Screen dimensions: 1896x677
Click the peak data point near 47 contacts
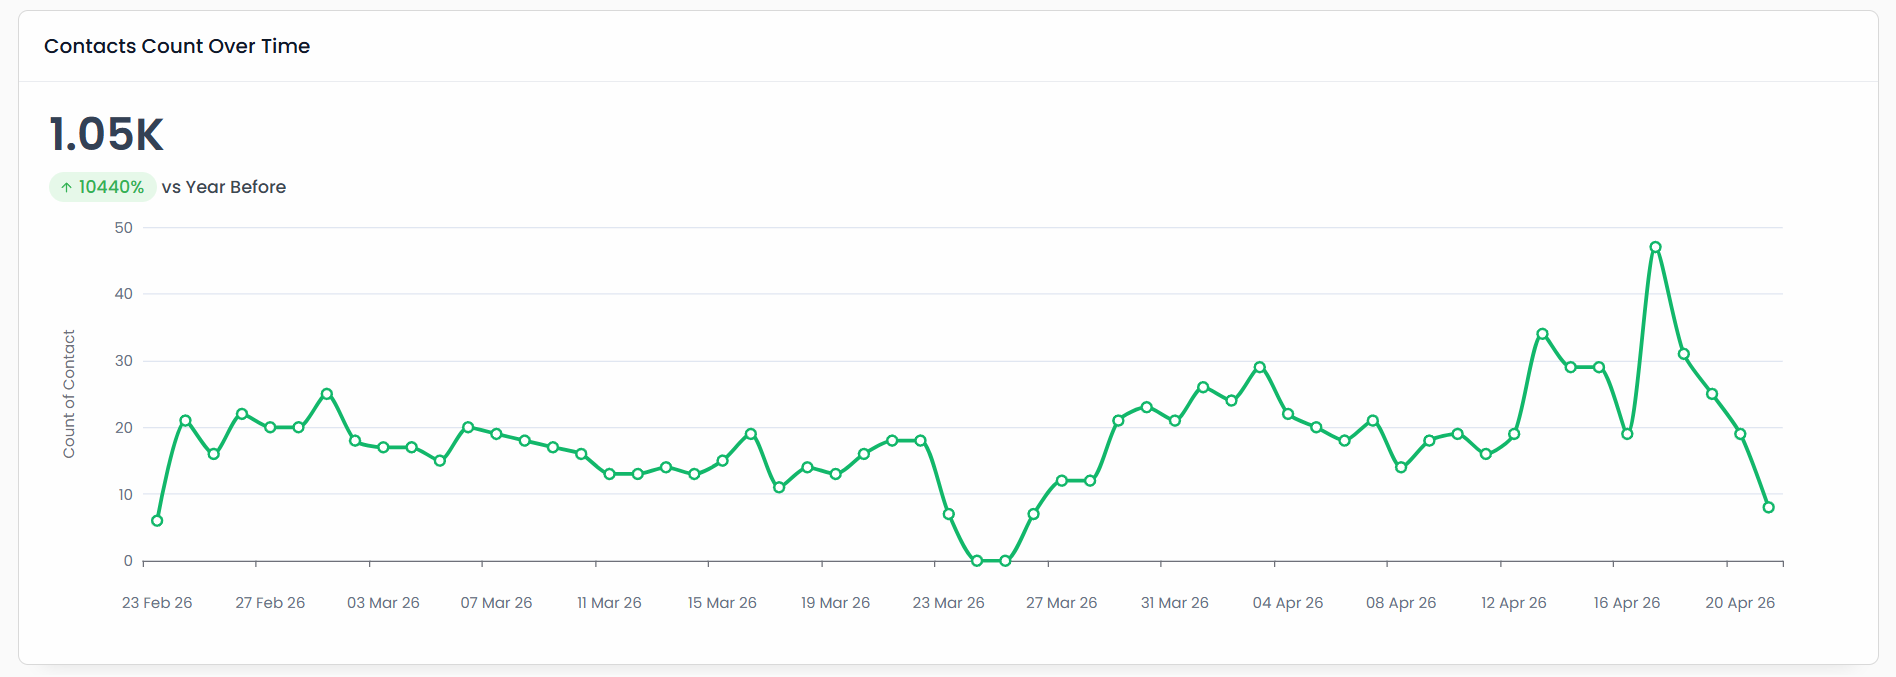(x=1655, y=247)
